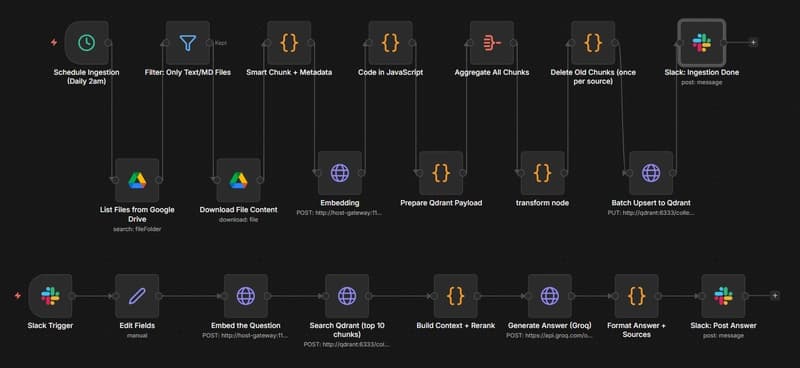Click the "Aggregate All Chunks" label
Screen dimensions: 800x368
click(x=492, y=72)
